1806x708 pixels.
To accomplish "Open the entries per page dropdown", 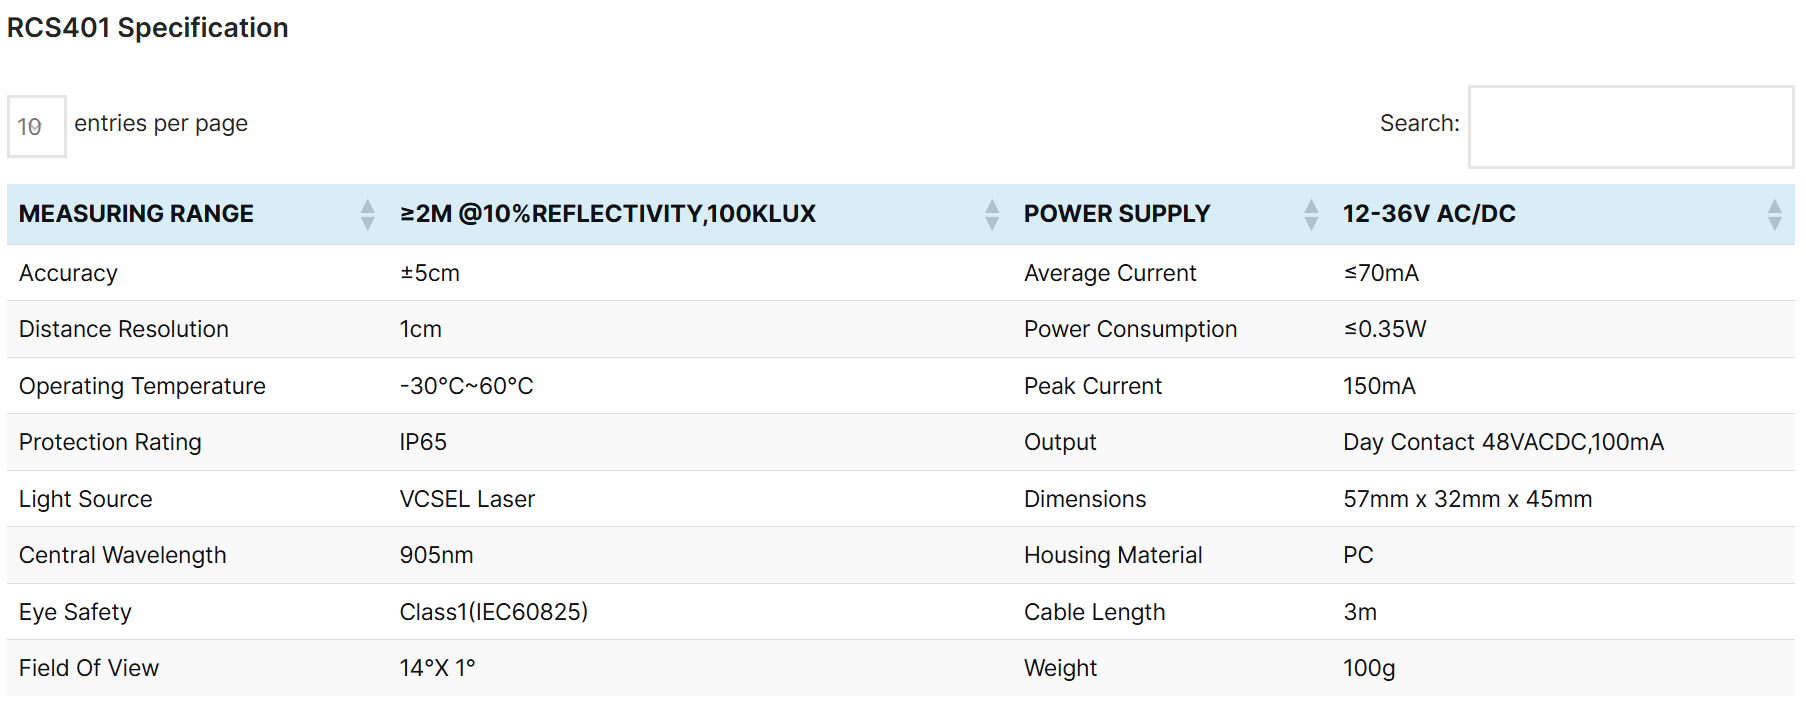I will point(37,126).
